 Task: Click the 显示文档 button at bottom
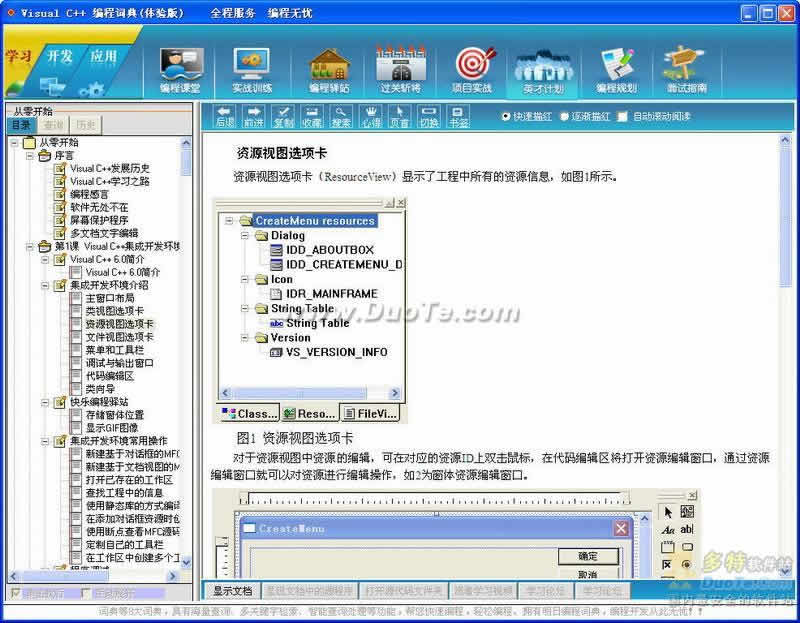click(232, 591)
